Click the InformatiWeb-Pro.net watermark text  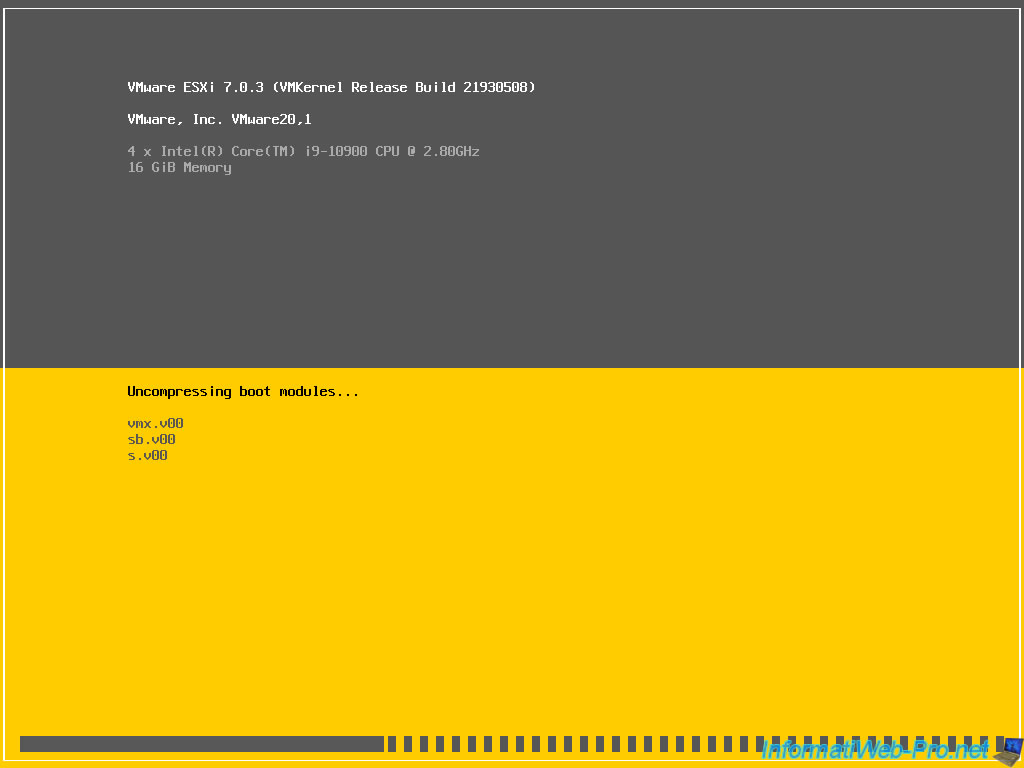874,749
